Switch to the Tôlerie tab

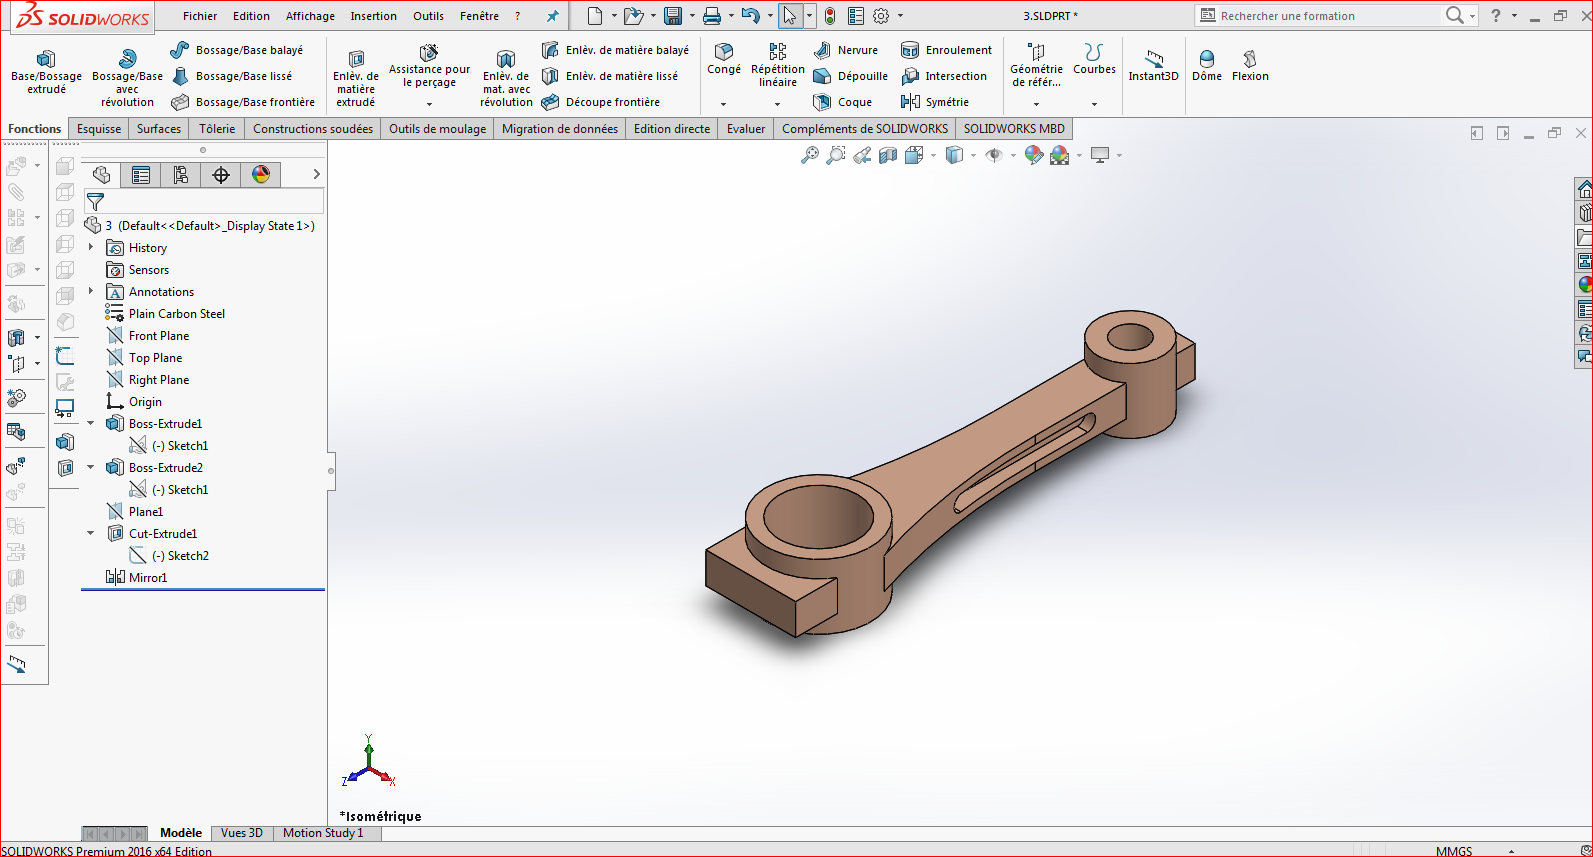click(217, 129)
